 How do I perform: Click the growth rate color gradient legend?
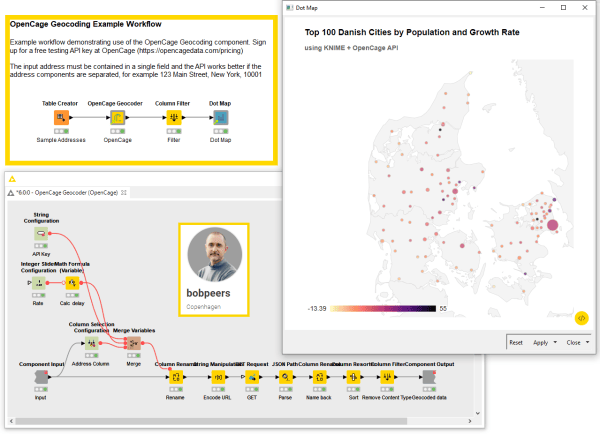383,308
